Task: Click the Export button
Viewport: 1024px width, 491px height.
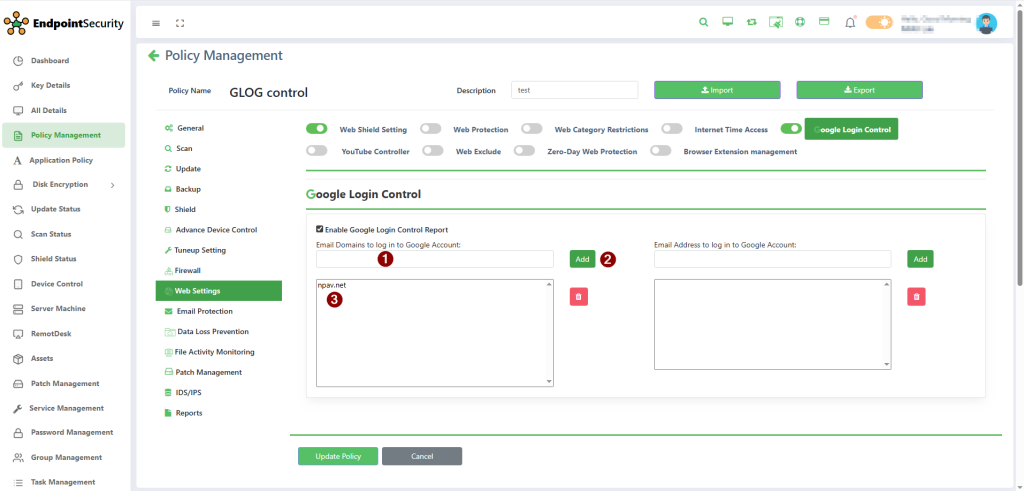Action: (859, 90)
